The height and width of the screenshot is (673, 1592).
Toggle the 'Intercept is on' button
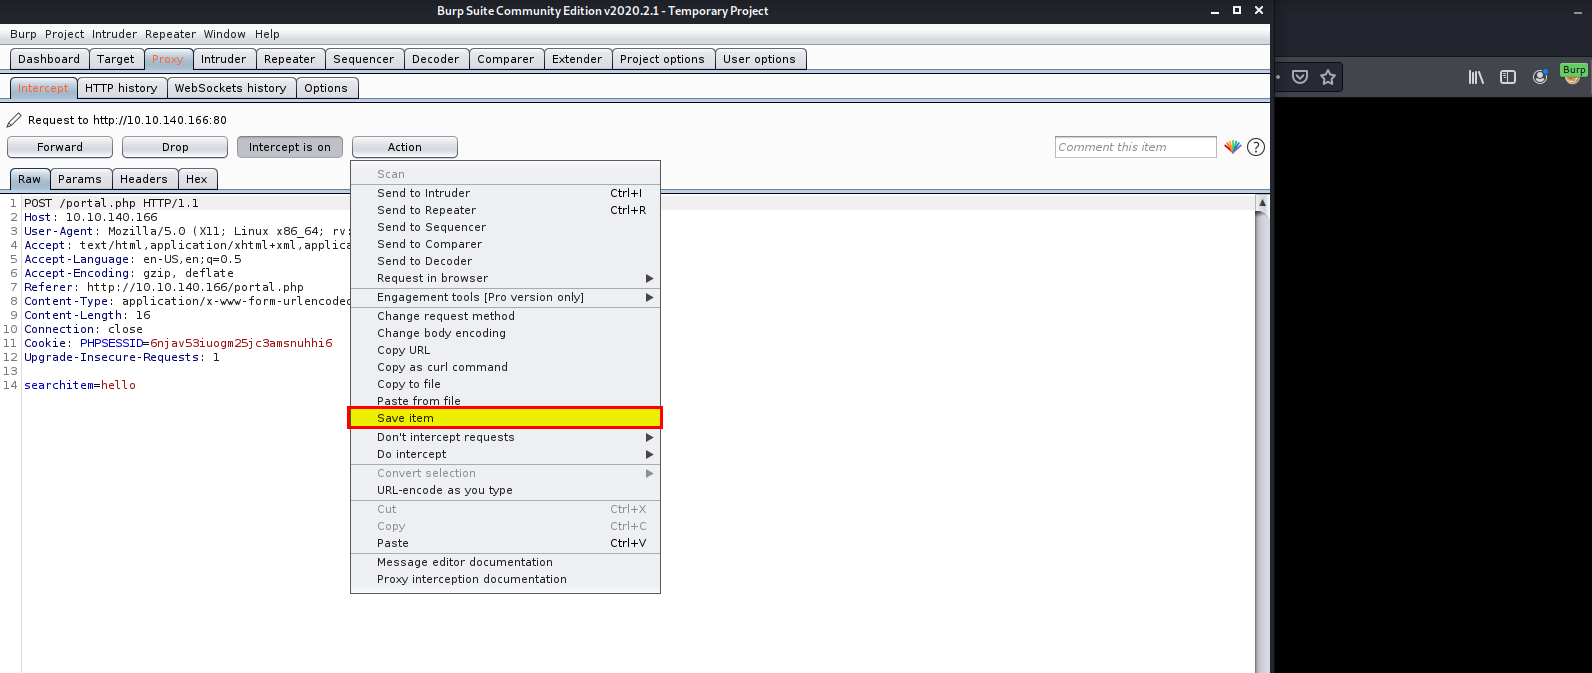click(290, 147)
